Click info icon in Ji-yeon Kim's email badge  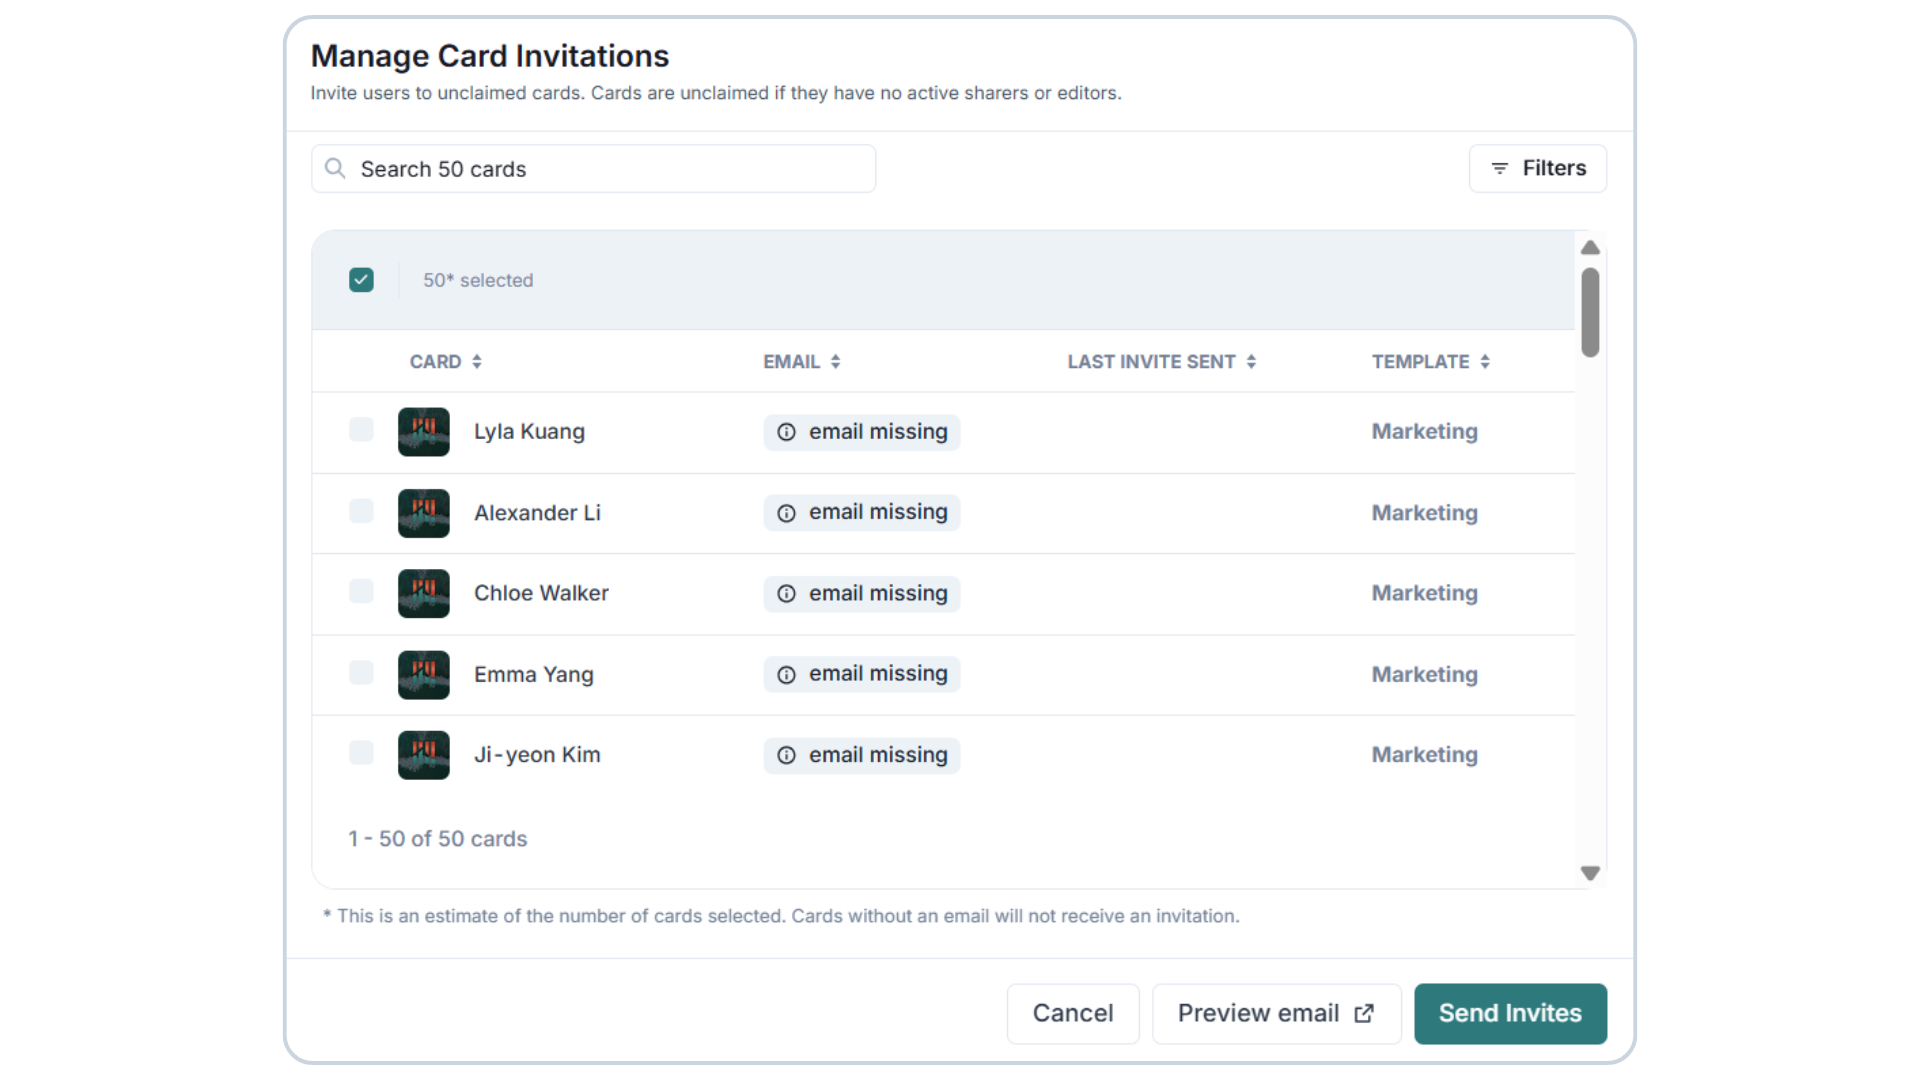[x=787, y=755]
